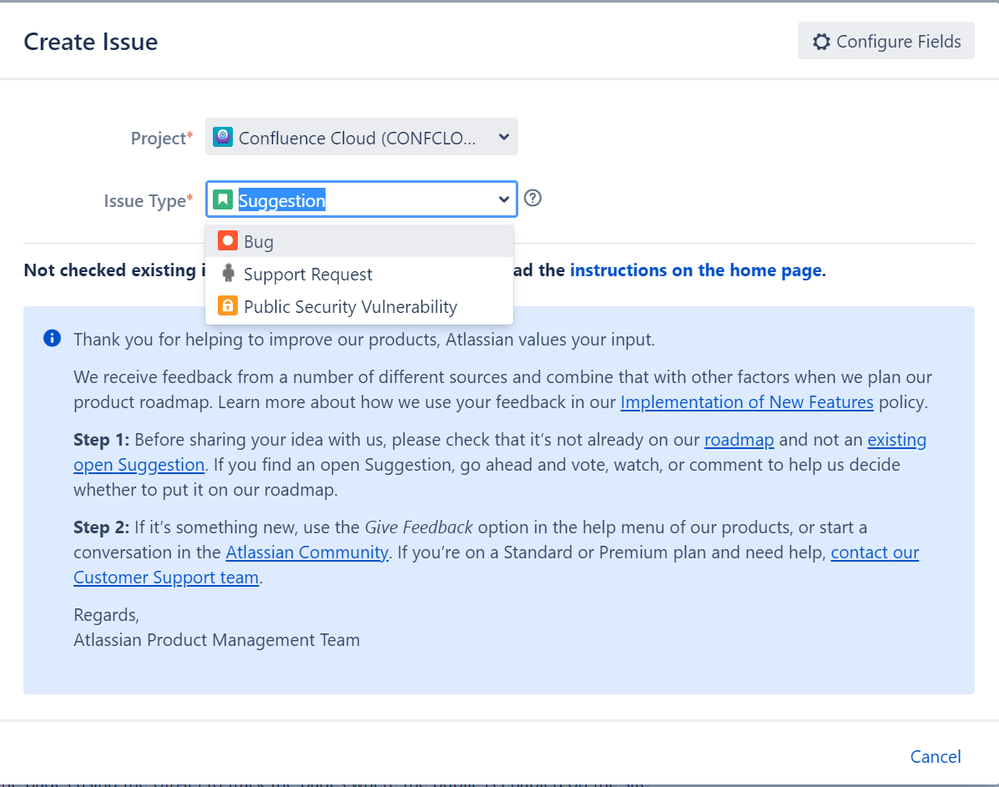
Task: Click the green Suggestion issue type icon
Action: coord(222,199)
